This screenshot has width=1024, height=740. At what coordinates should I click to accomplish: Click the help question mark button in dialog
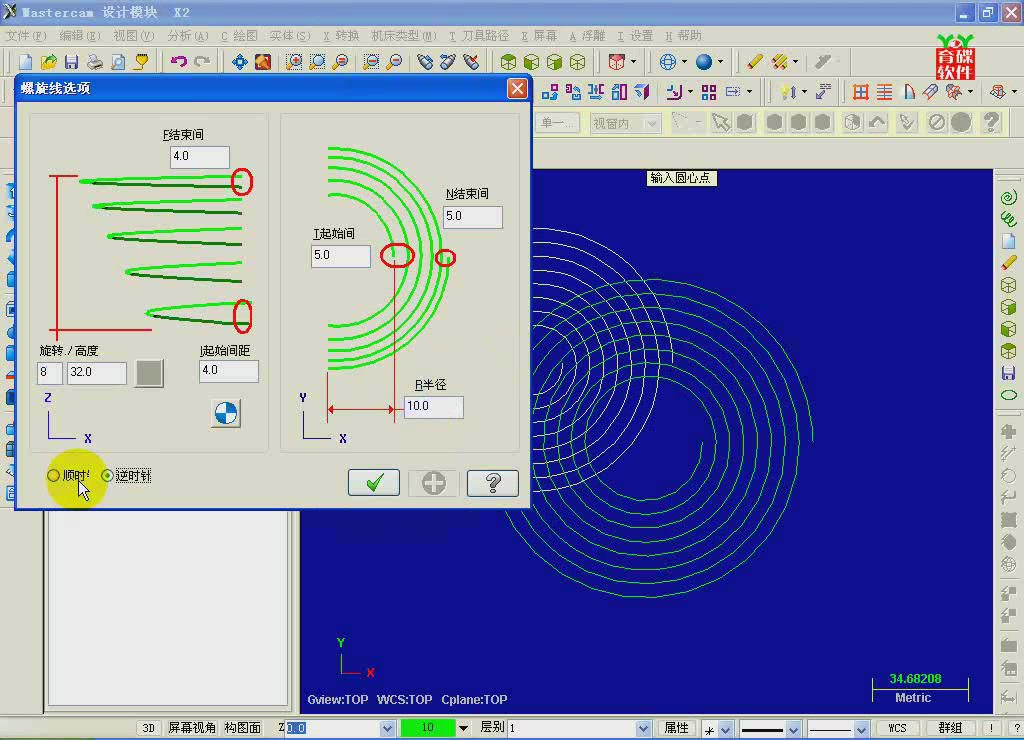(493, 483)
